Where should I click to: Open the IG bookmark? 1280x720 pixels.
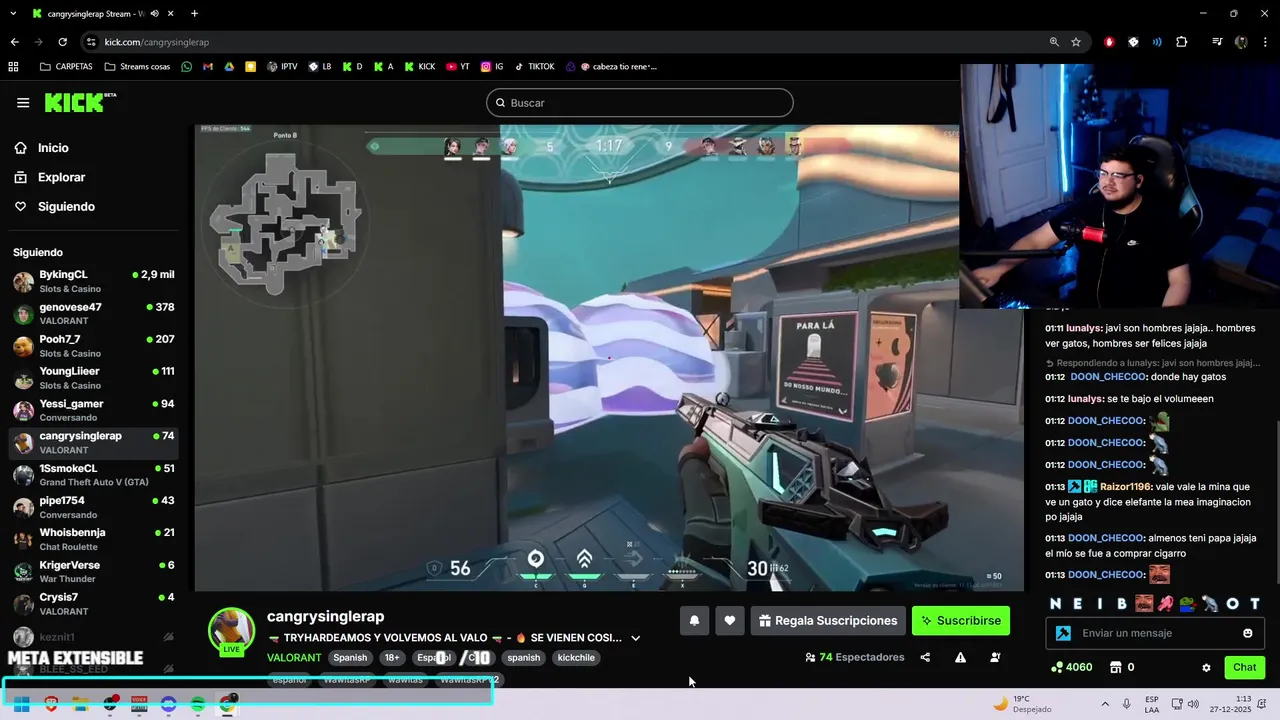click(492, 67)
